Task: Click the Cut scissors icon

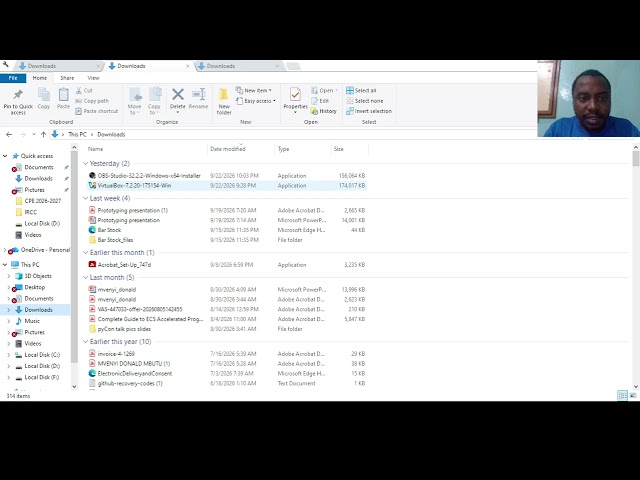Action: point(79,90)
